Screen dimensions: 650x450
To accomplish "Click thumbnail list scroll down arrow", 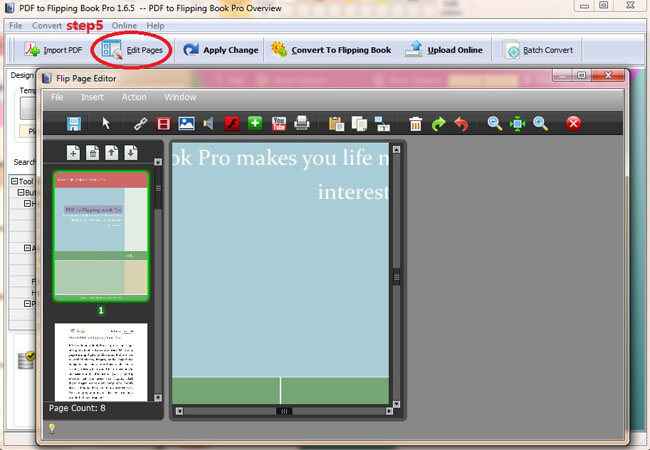I will (x=158, y=398).
